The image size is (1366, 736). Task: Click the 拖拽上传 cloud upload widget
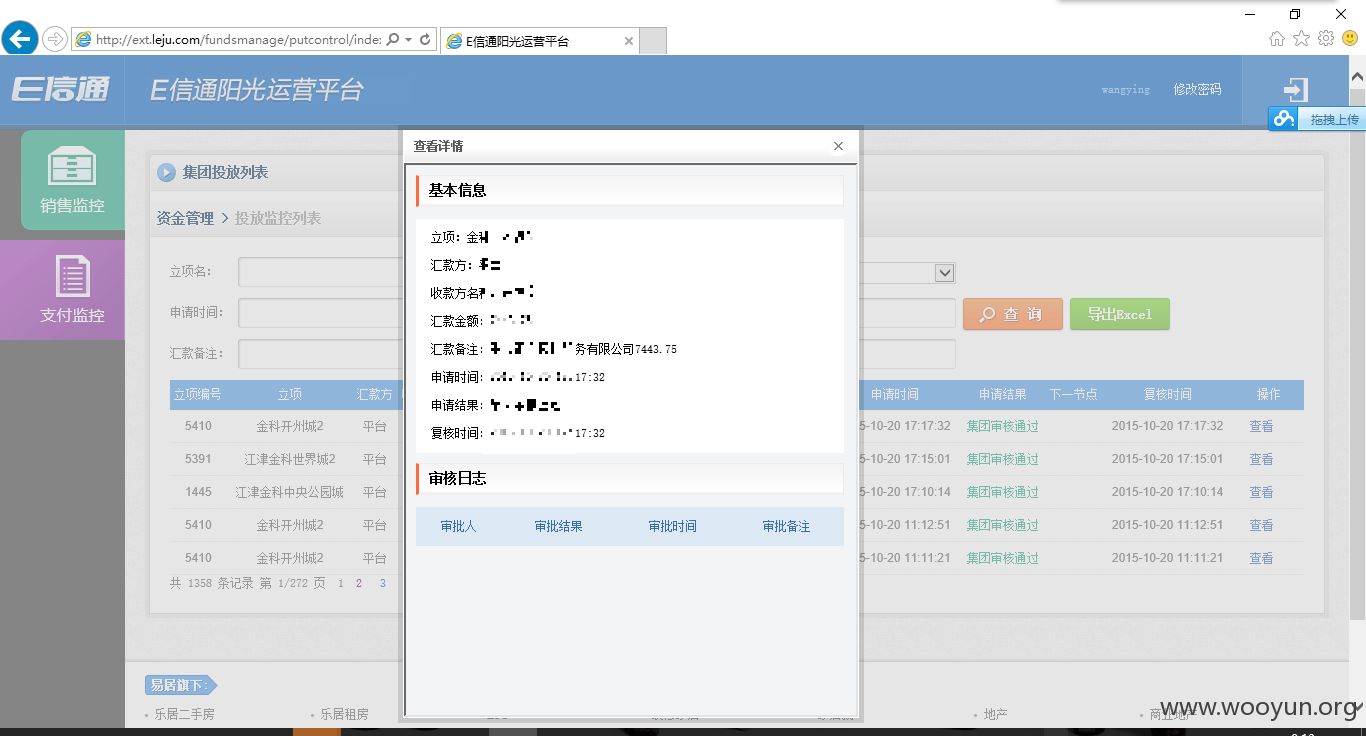tap(1317, 119)
